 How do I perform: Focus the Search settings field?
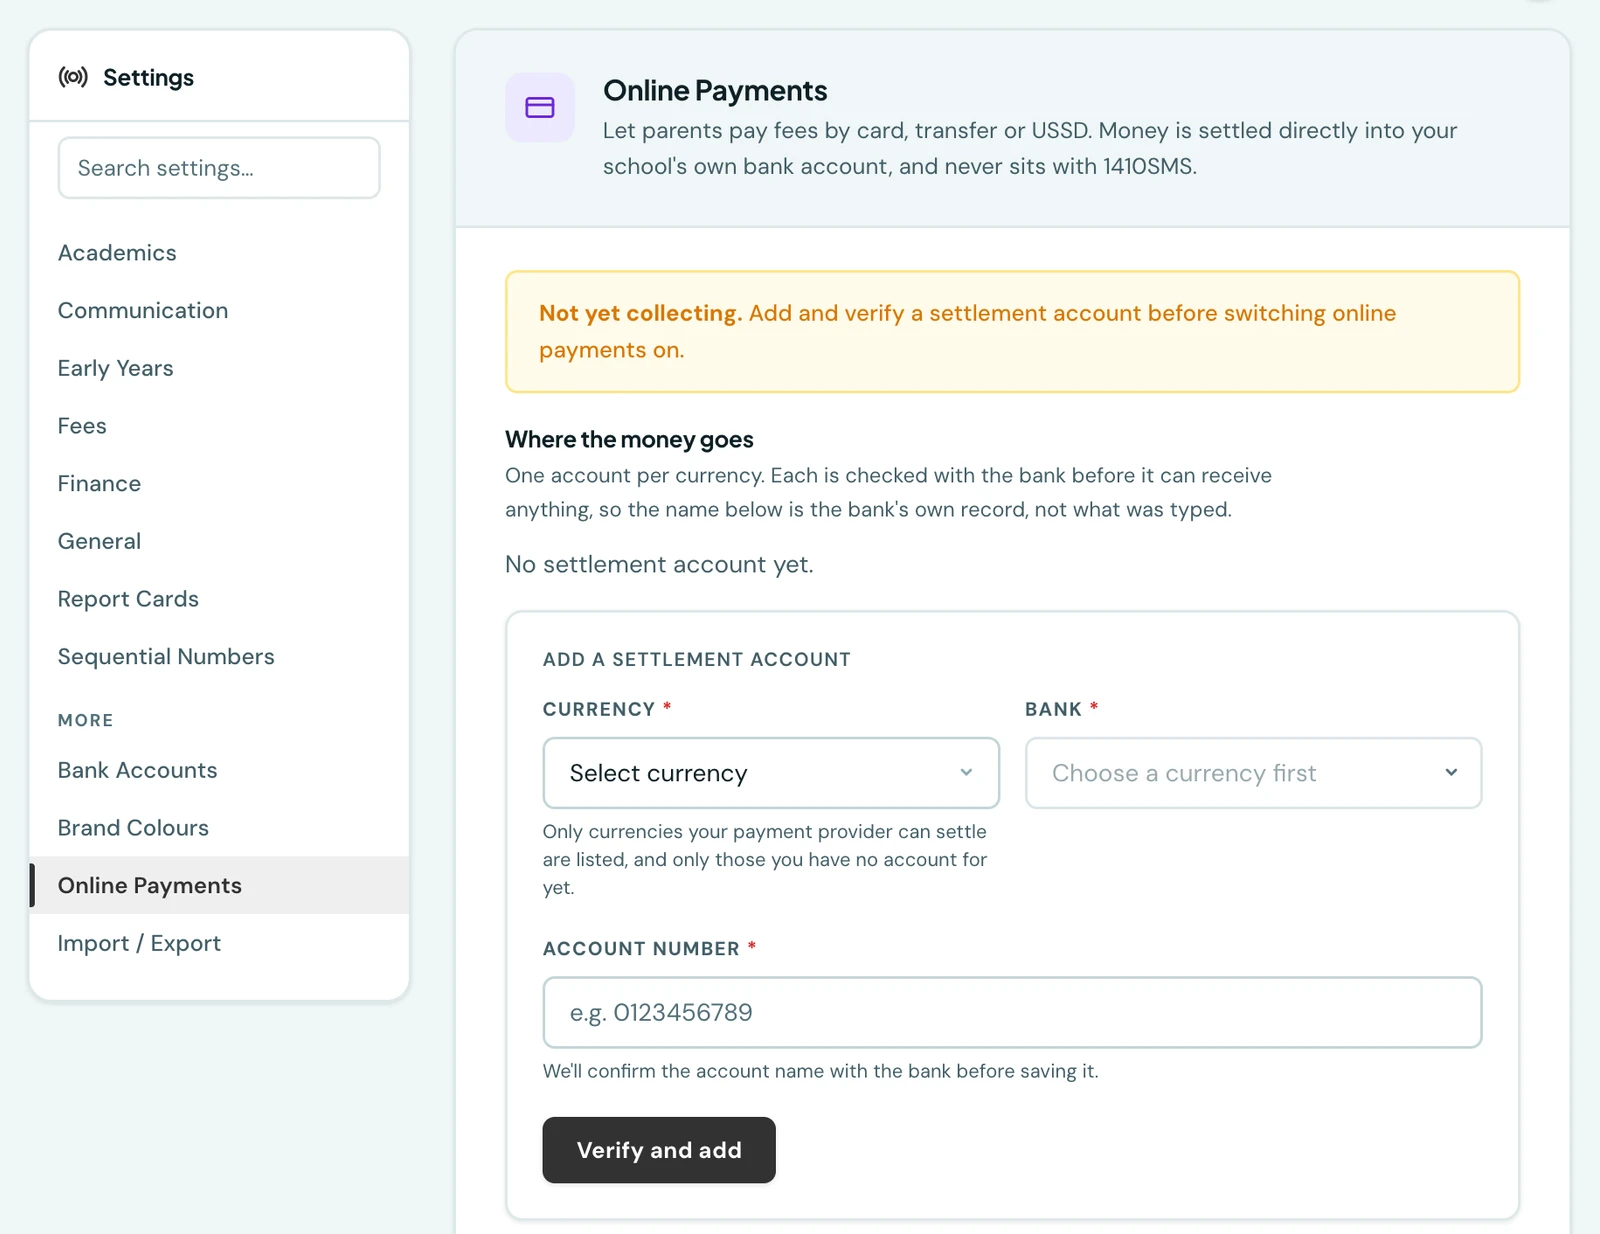(219, 168)
